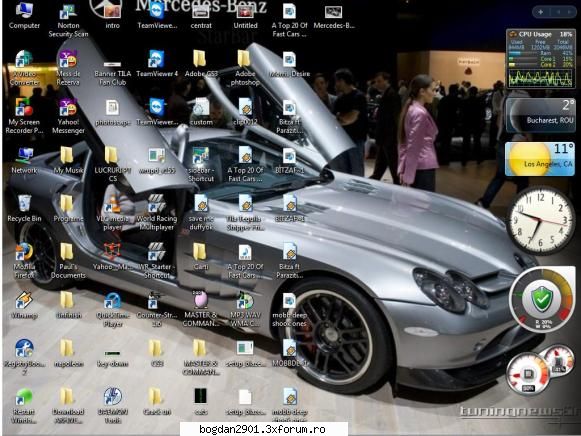Launch RegistryBoo... shortcut

click(24, 357)
